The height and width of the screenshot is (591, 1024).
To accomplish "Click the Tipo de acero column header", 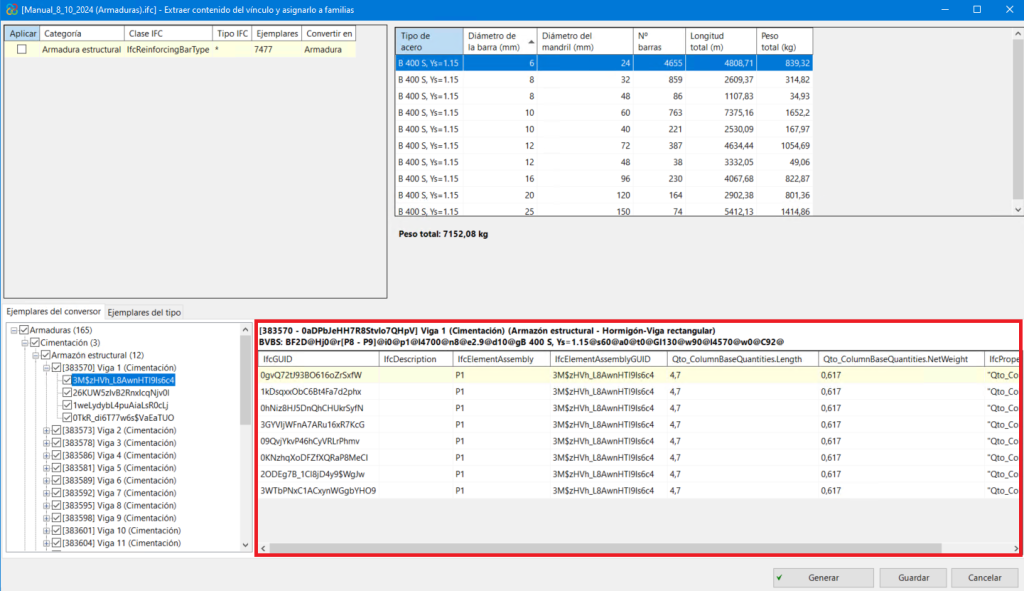I will tap(429, 41).
